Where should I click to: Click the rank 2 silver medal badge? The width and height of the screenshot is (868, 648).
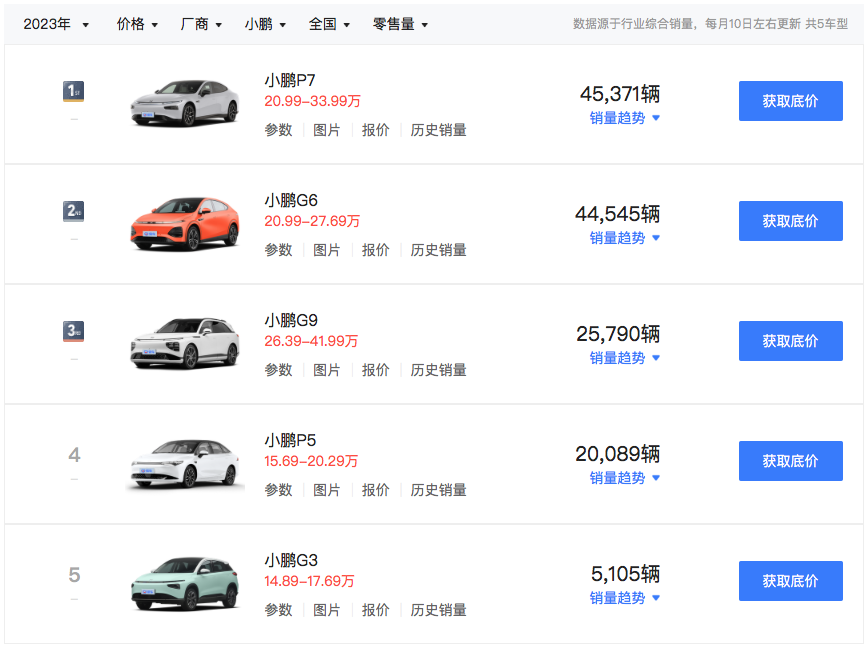(74, 211)
